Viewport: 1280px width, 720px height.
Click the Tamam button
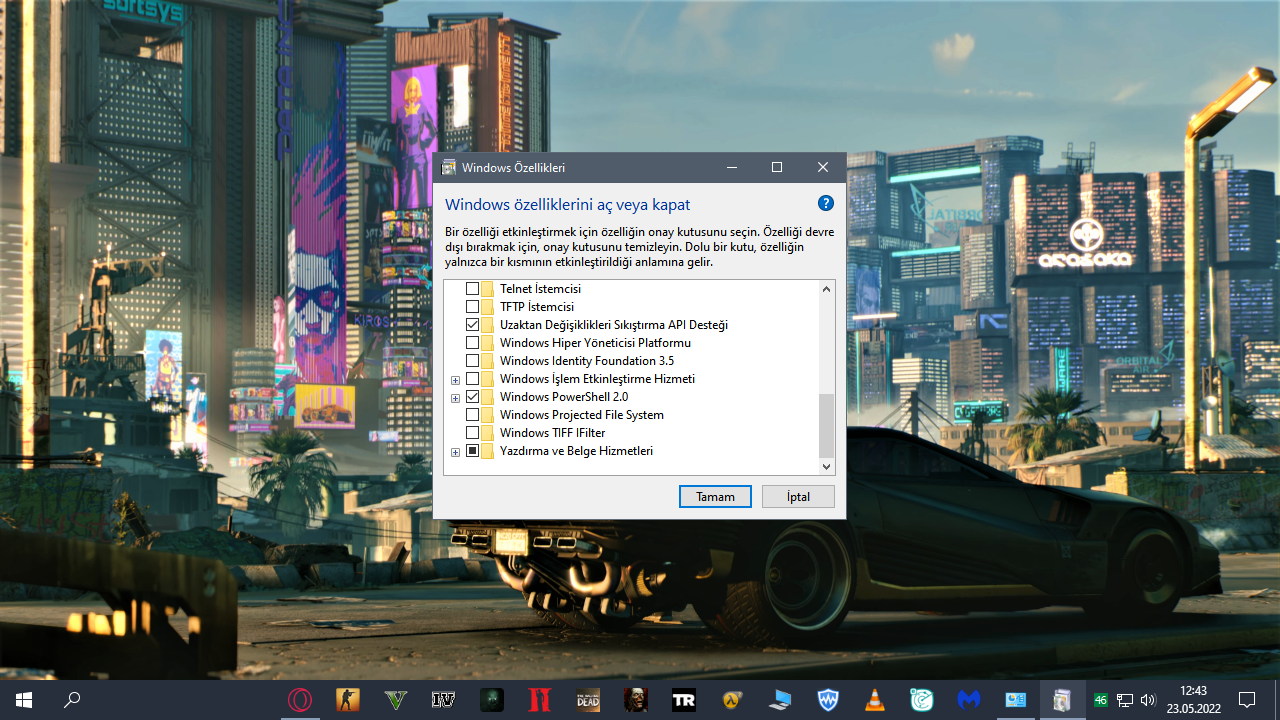[715, 496]
